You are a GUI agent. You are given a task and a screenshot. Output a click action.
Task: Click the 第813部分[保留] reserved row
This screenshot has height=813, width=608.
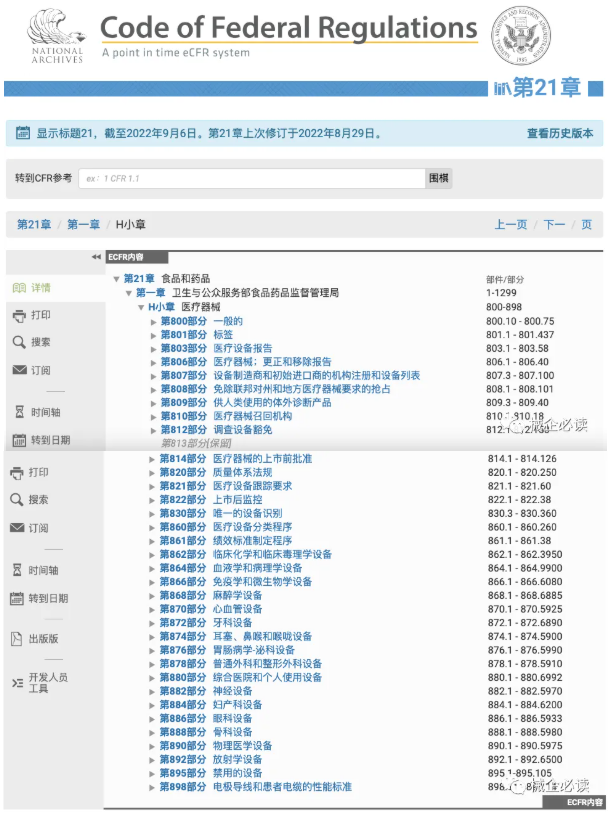pos(196,443)
